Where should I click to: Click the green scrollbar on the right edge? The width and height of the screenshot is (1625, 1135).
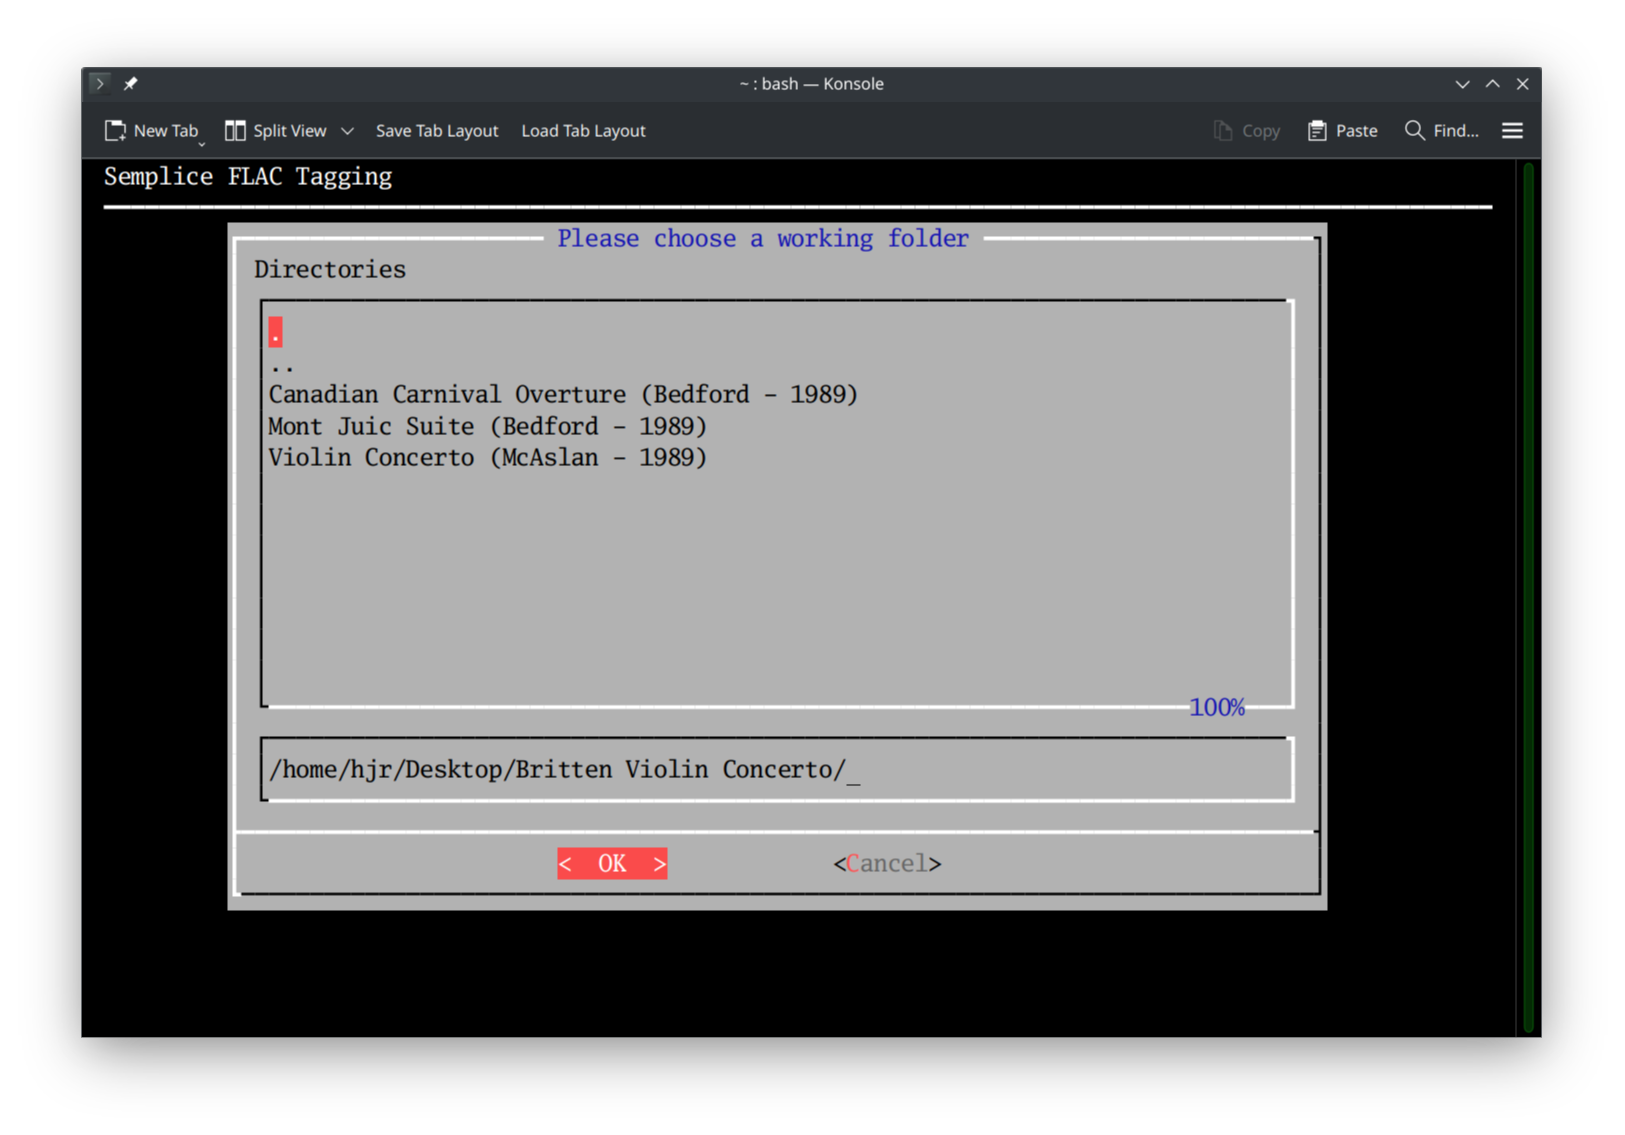click(1528, 600)
